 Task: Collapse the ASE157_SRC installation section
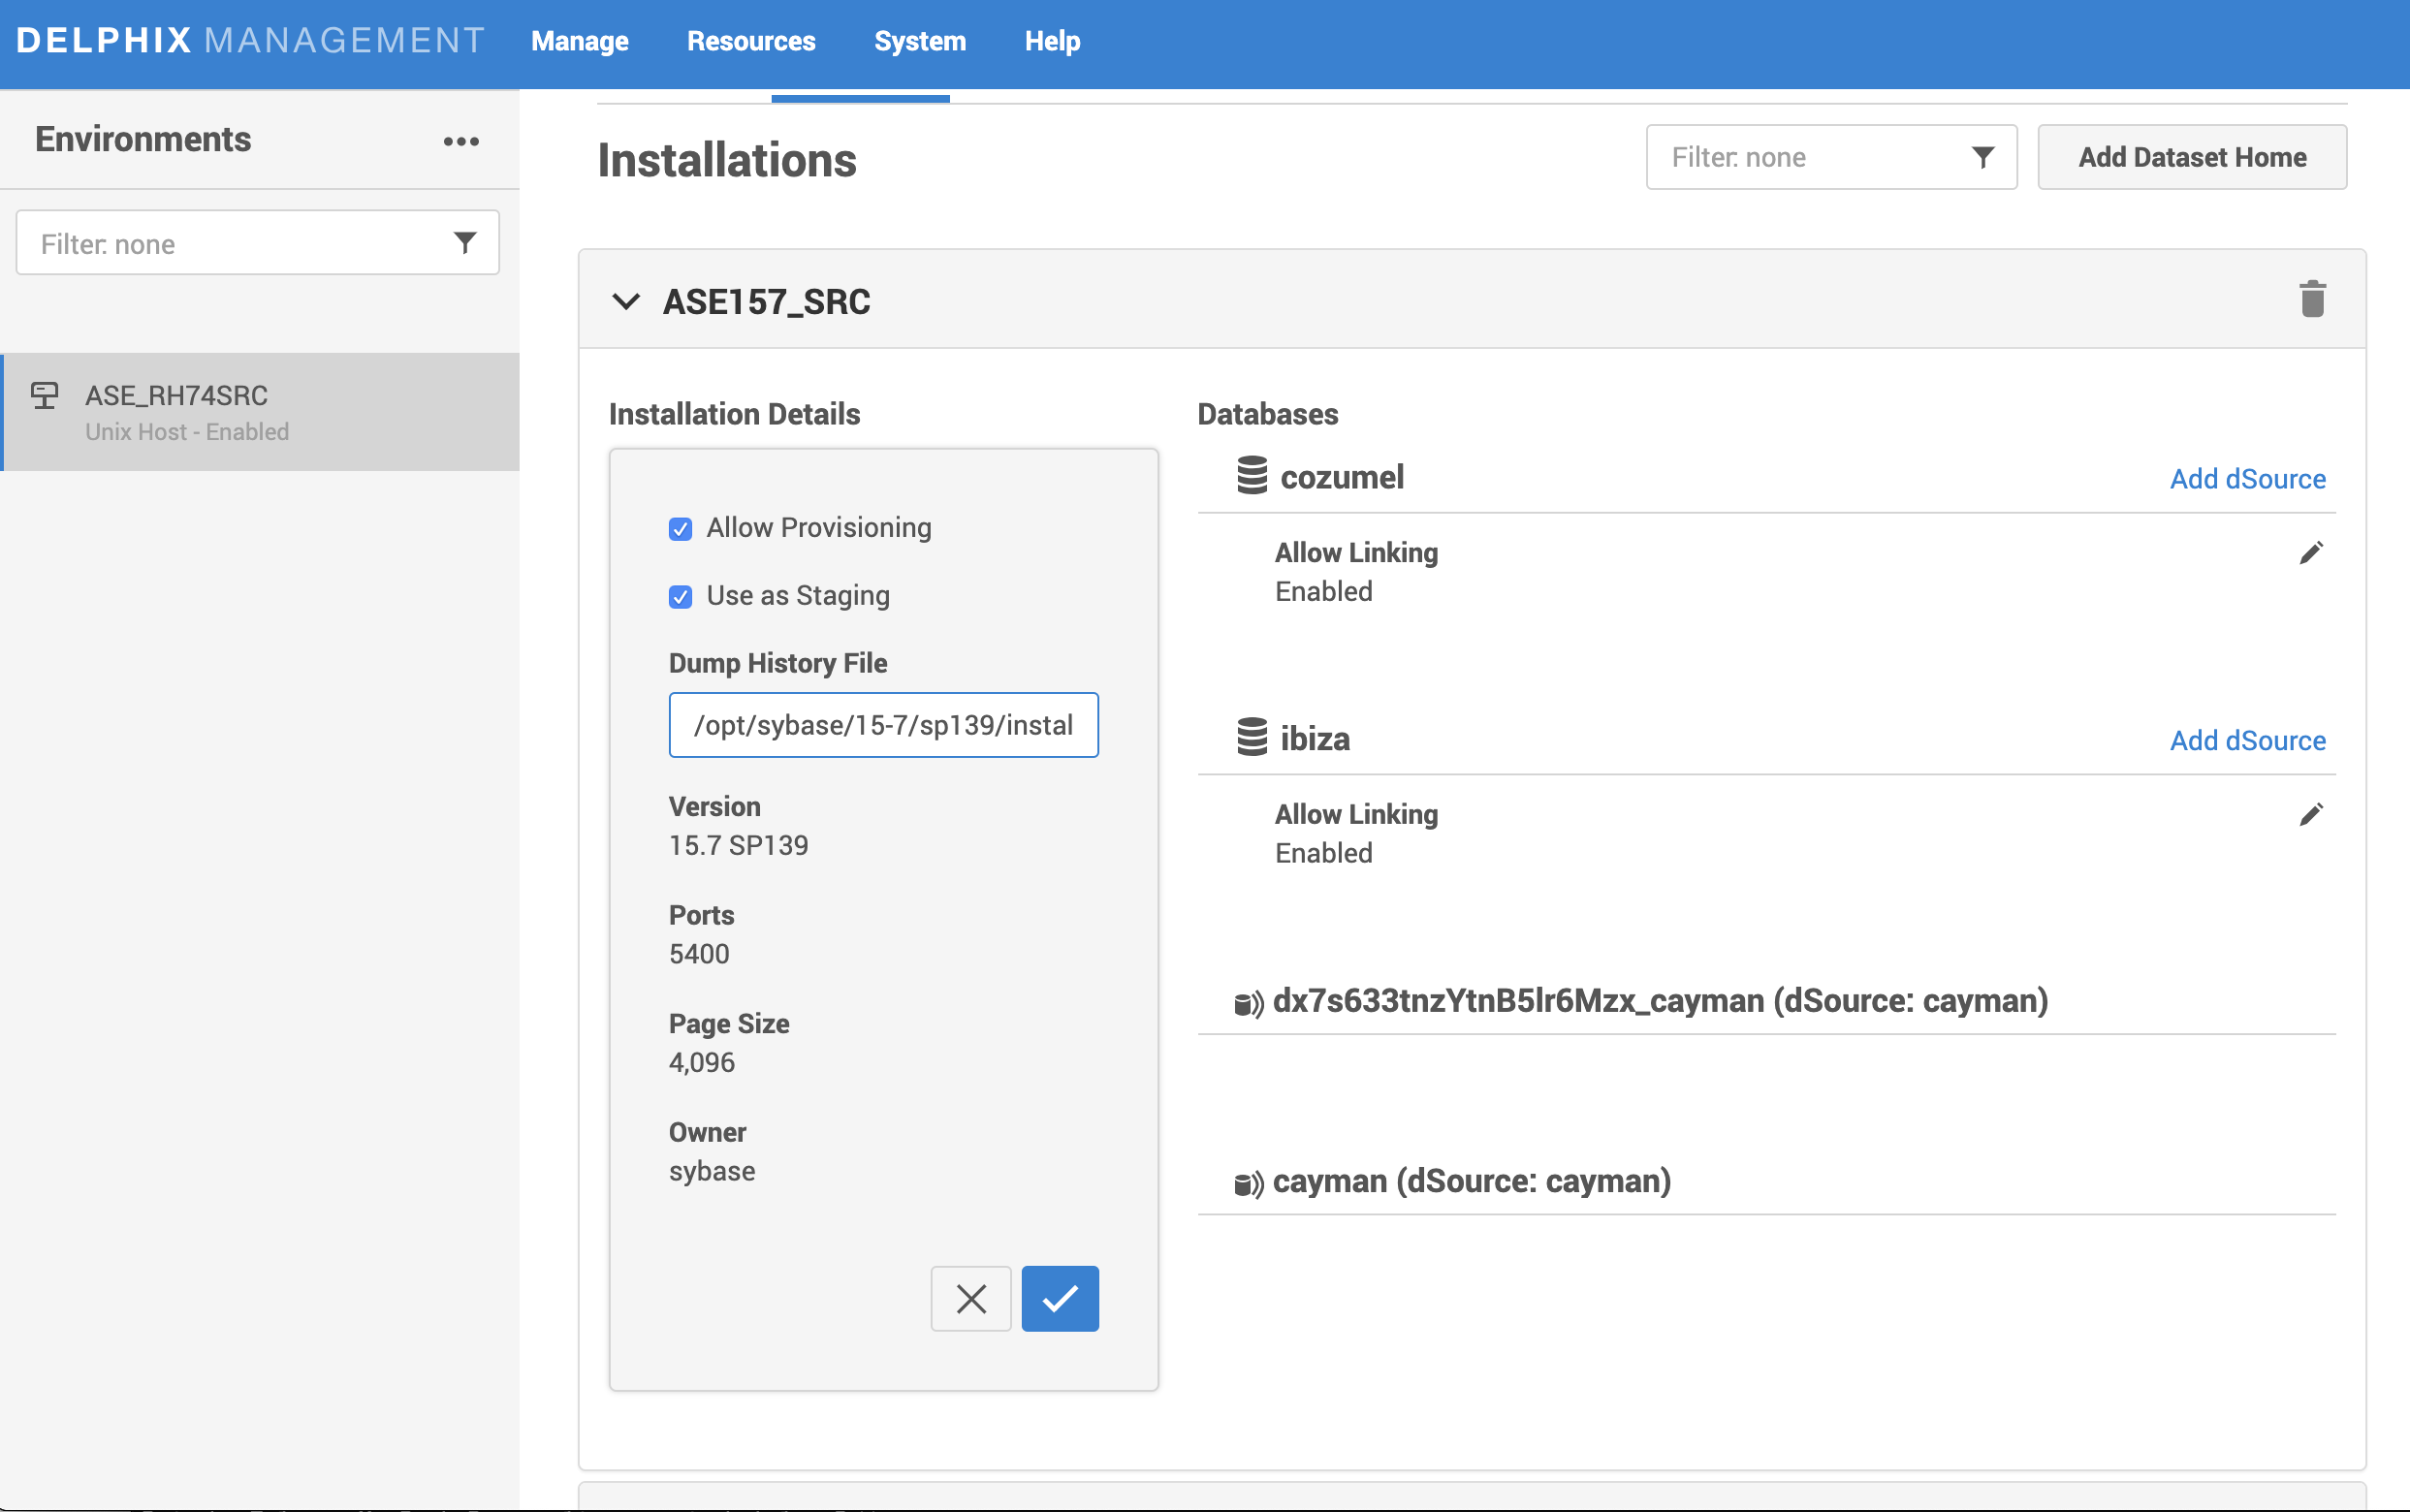[x=626, y=301]
